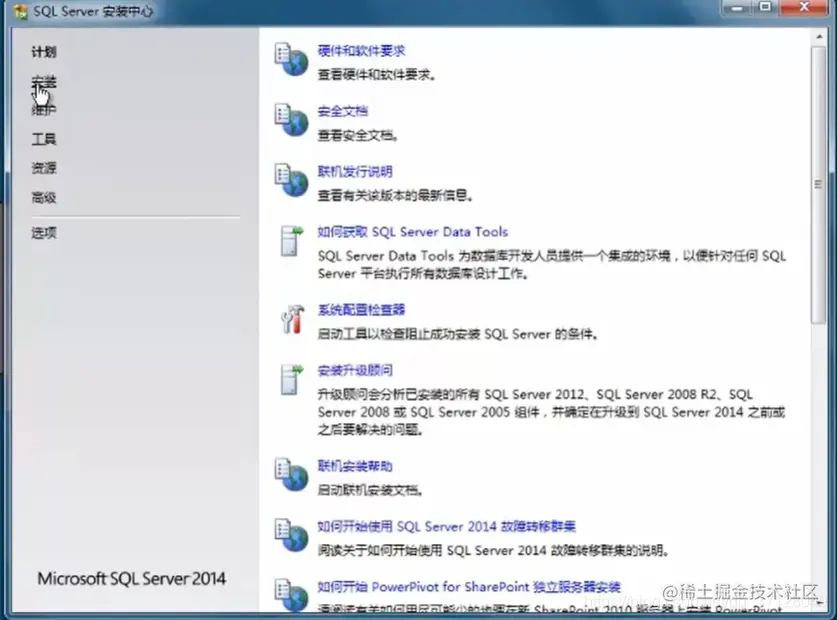Click description 启动工具以检查阻止成功安装 SQL Server 的条件
837x620 pixels.
[458, 334]
